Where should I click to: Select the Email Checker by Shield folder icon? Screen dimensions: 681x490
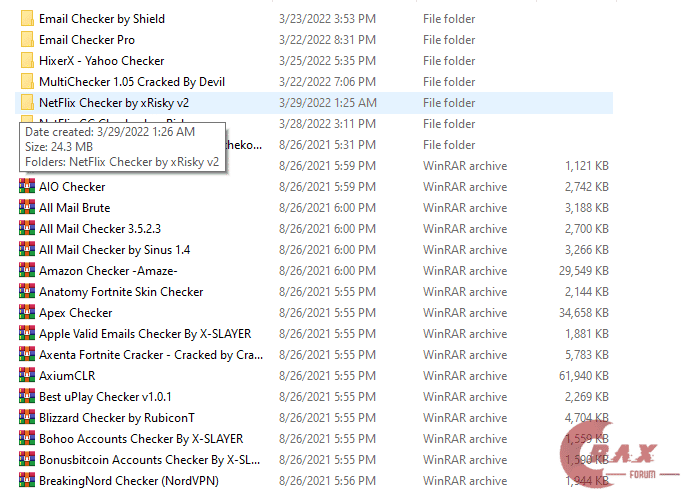(27, 19)
